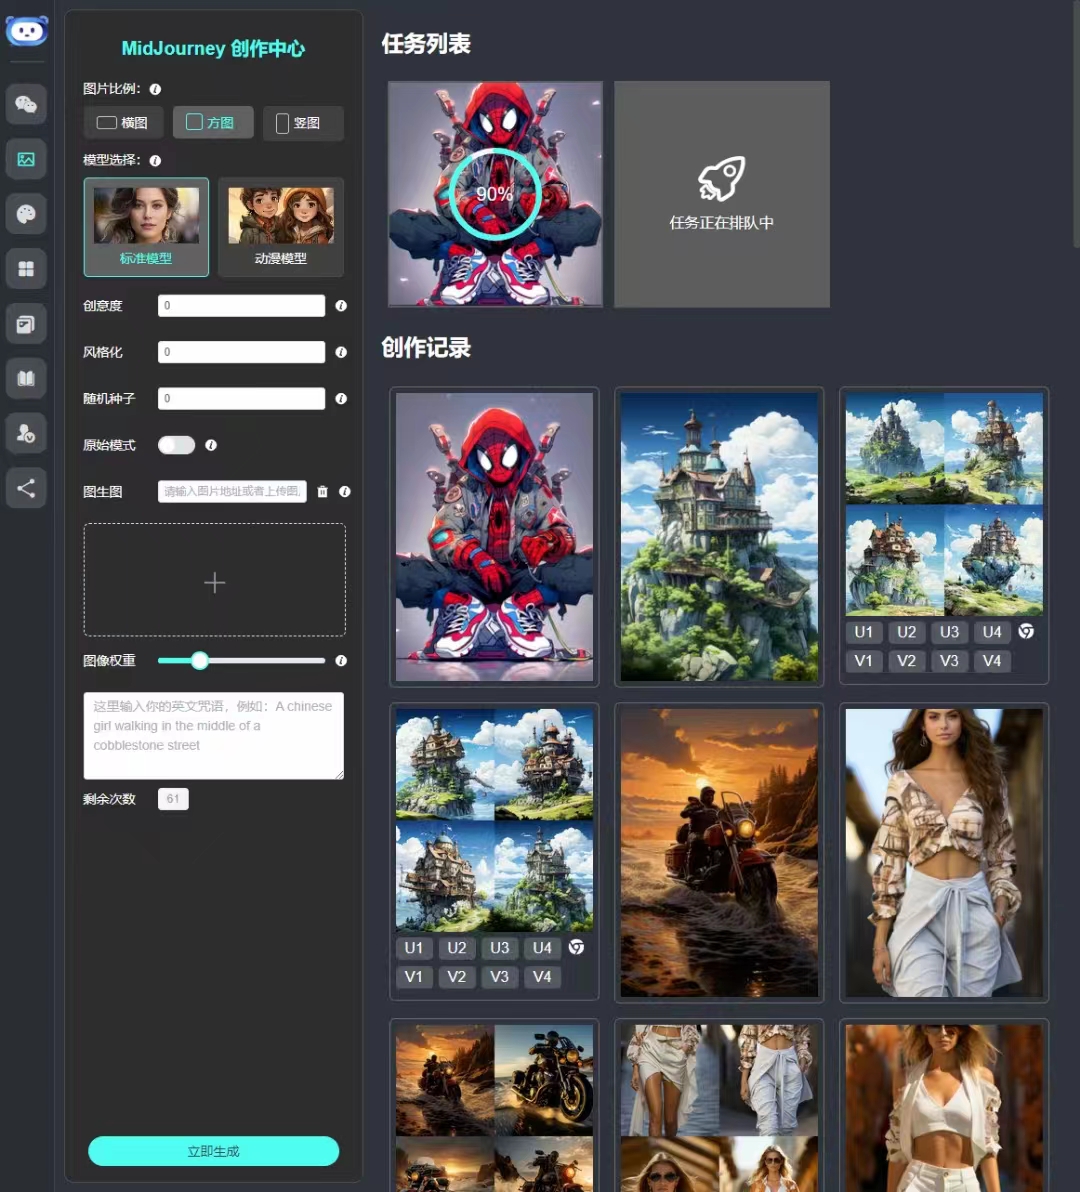Click the apps grid icon in sidebar
The image size is (1080, 1192).
(x=26, y=268)
